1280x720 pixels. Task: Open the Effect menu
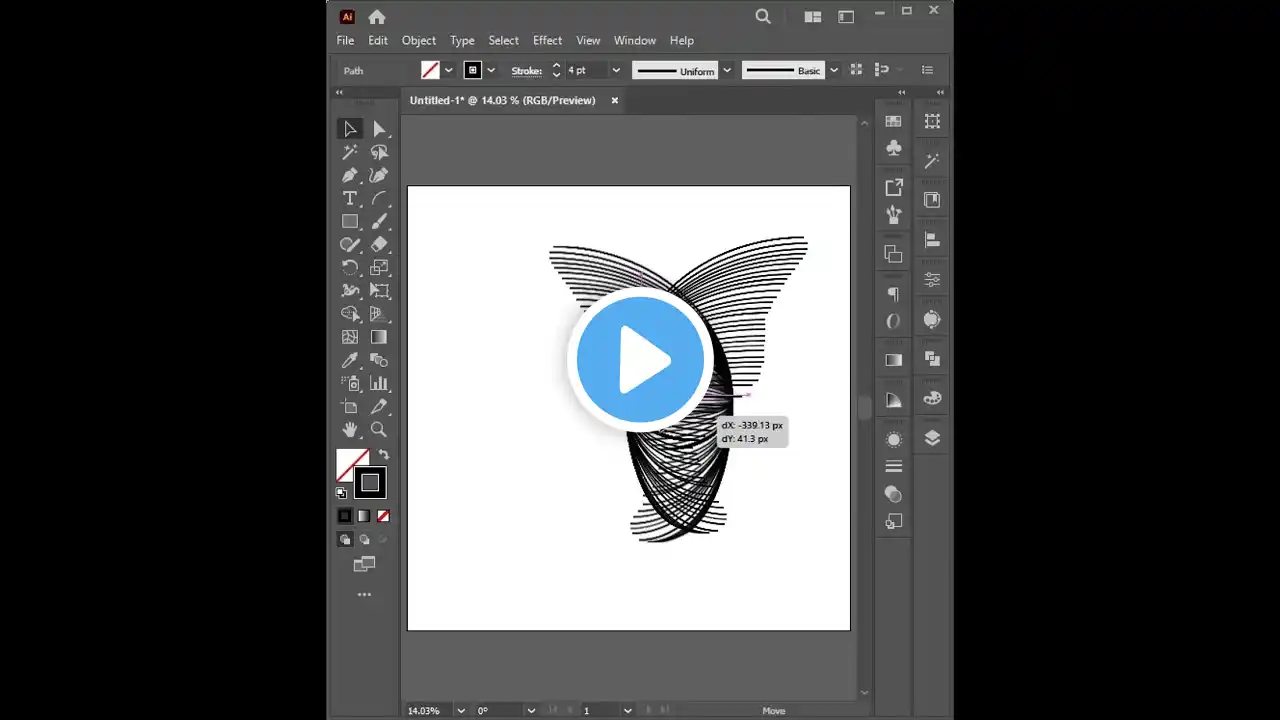[x=547, y=40]
